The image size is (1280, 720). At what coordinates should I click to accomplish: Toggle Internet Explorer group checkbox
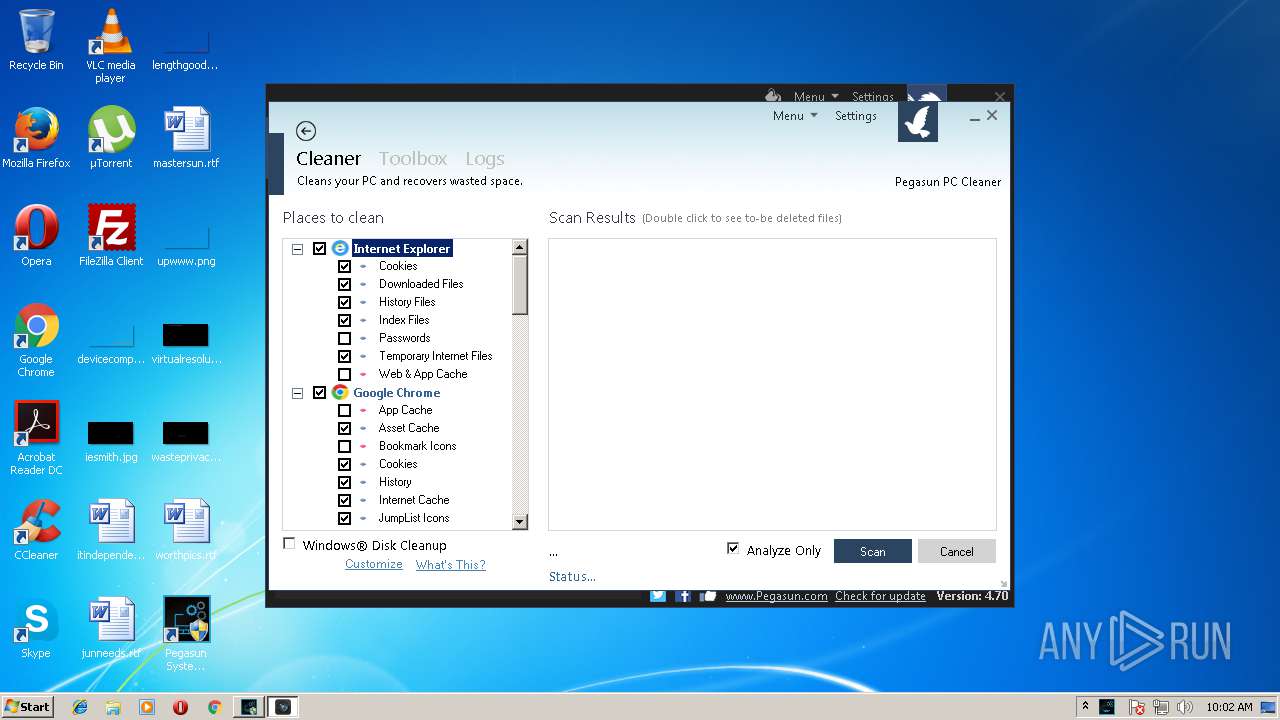320,249
